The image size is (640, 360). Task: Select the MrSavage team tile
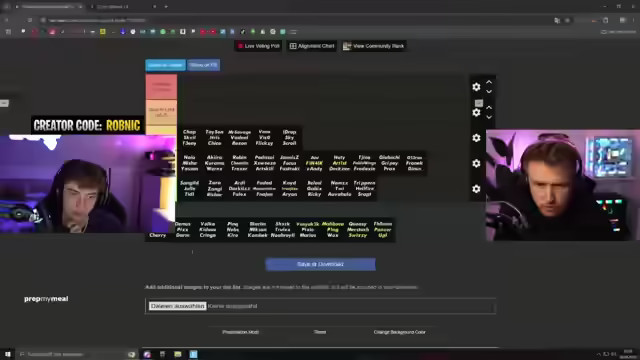tap(239, 138)
